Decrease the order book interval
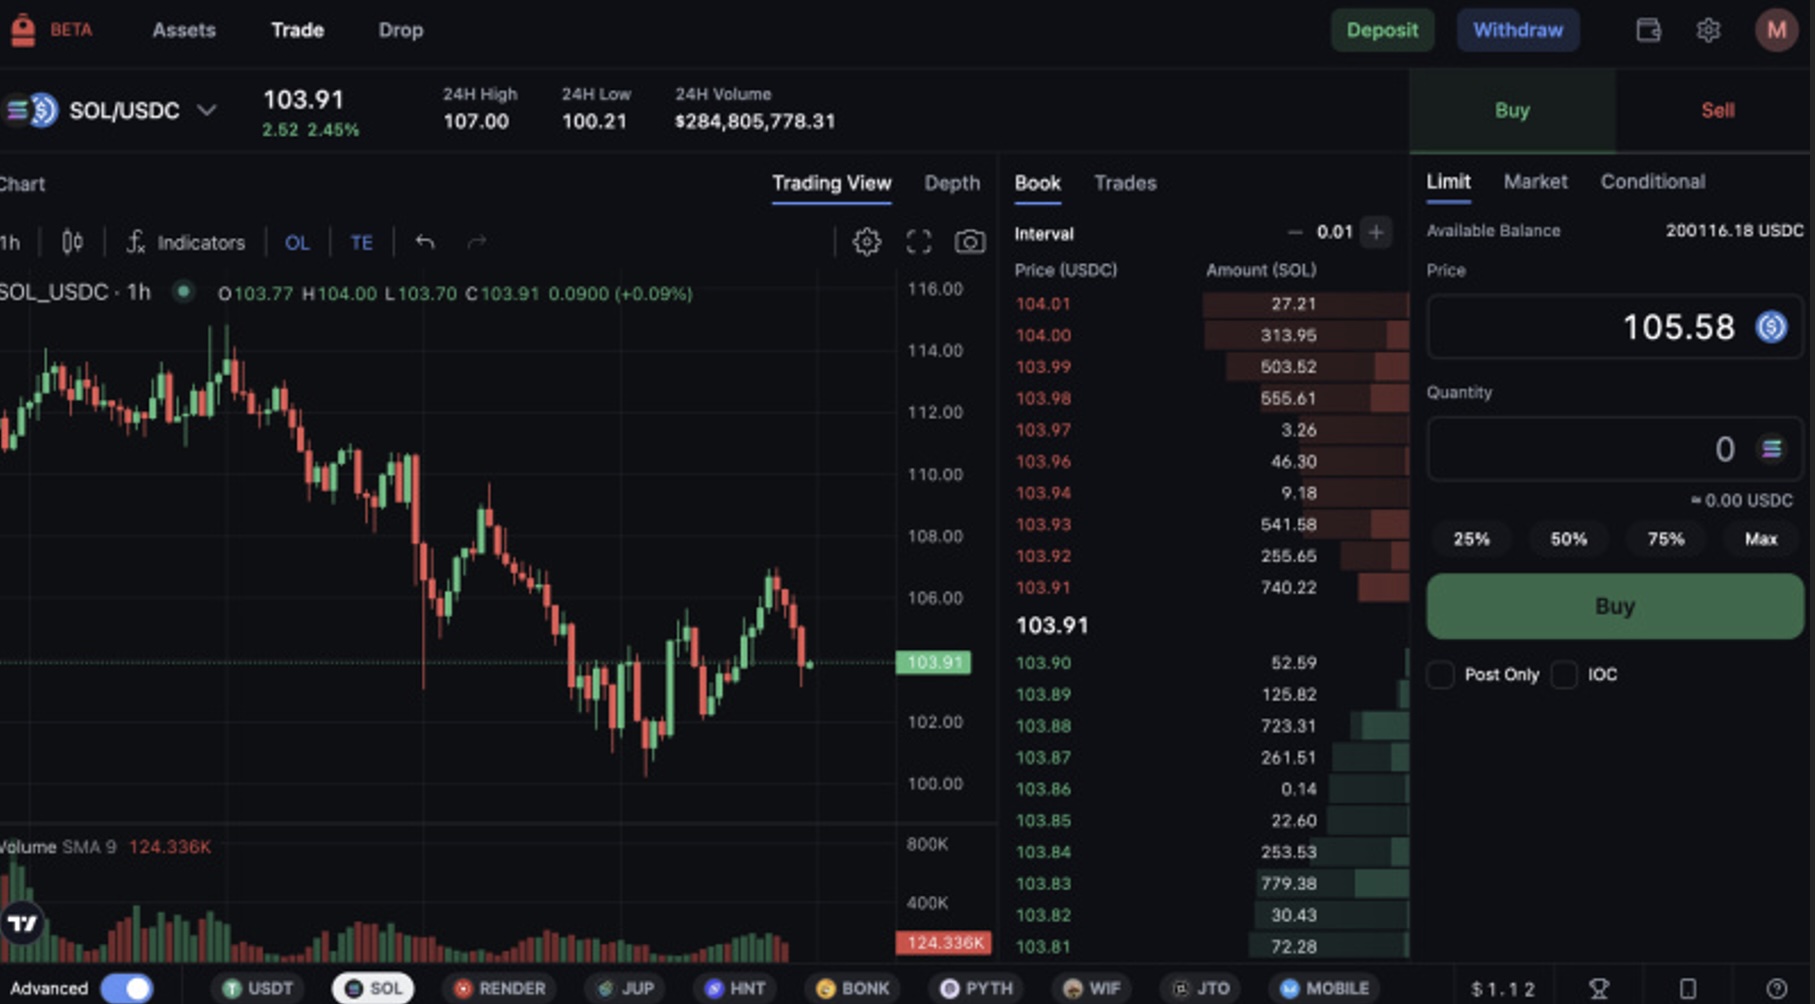 click(1295, 233)
